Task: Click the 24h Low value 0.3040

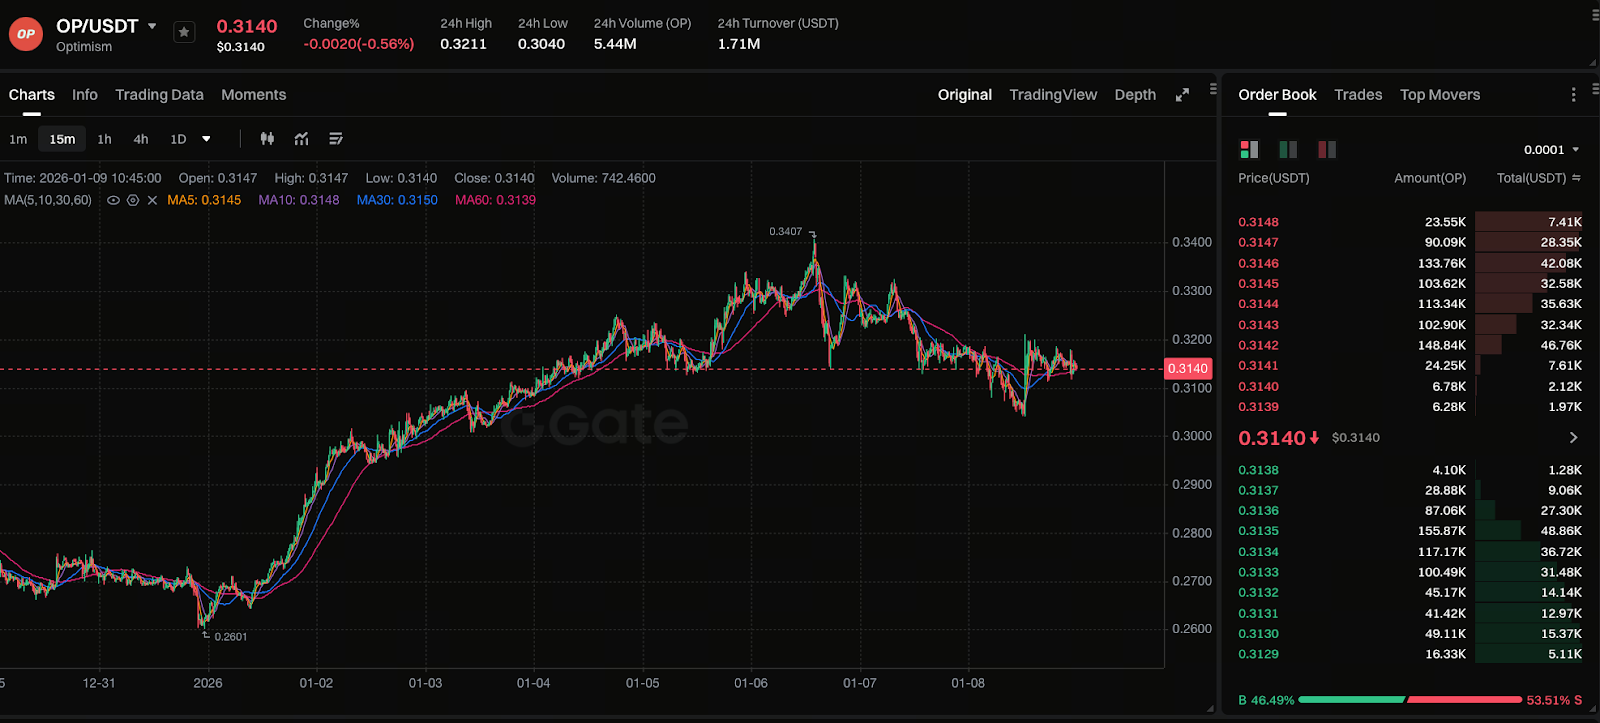Action: coord(541,44)
